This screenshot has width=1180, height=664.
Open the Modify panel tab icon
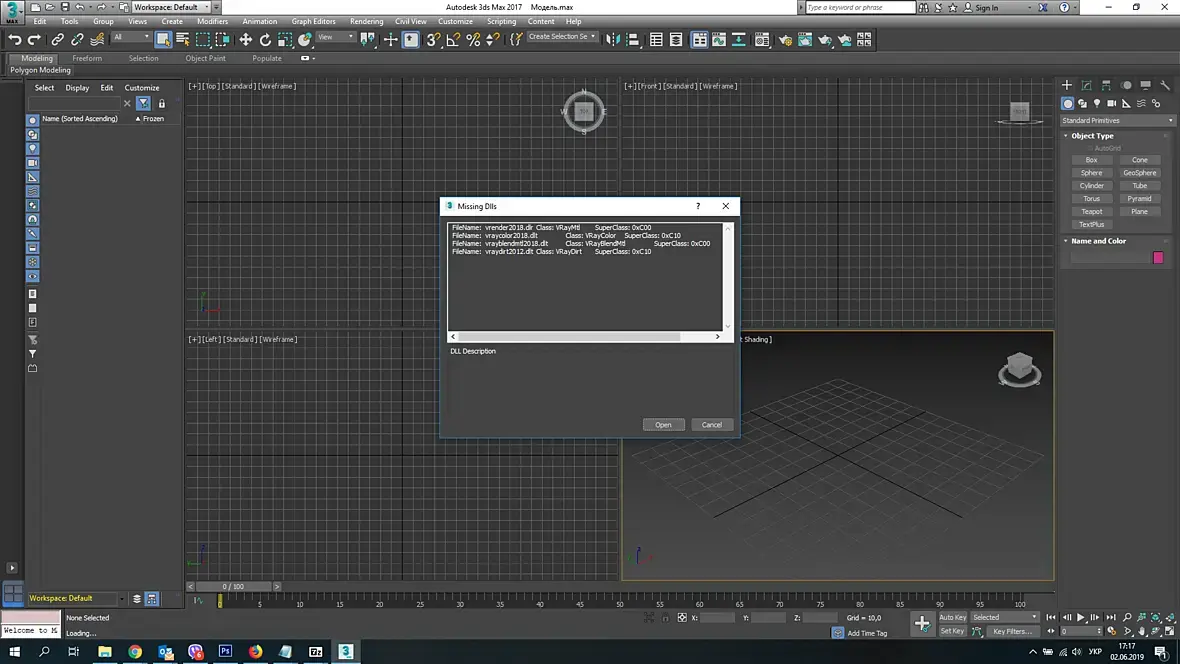coord(1087,85)
